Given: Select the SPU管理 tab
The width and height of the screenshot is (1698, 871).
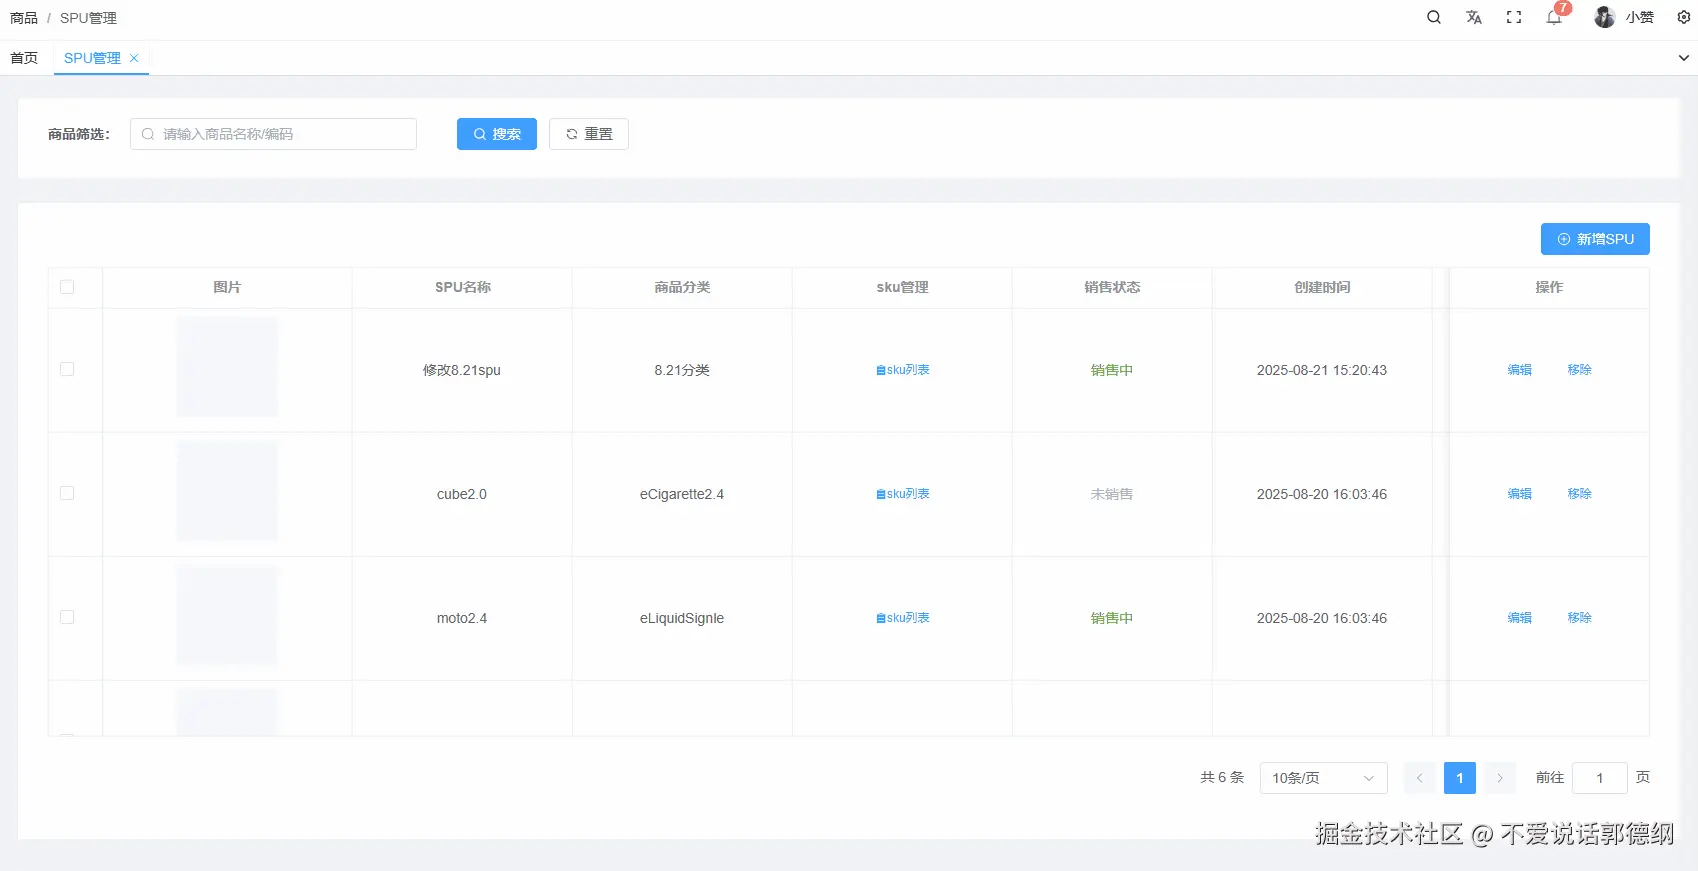Looking at the screenshot, I should 92,58.
